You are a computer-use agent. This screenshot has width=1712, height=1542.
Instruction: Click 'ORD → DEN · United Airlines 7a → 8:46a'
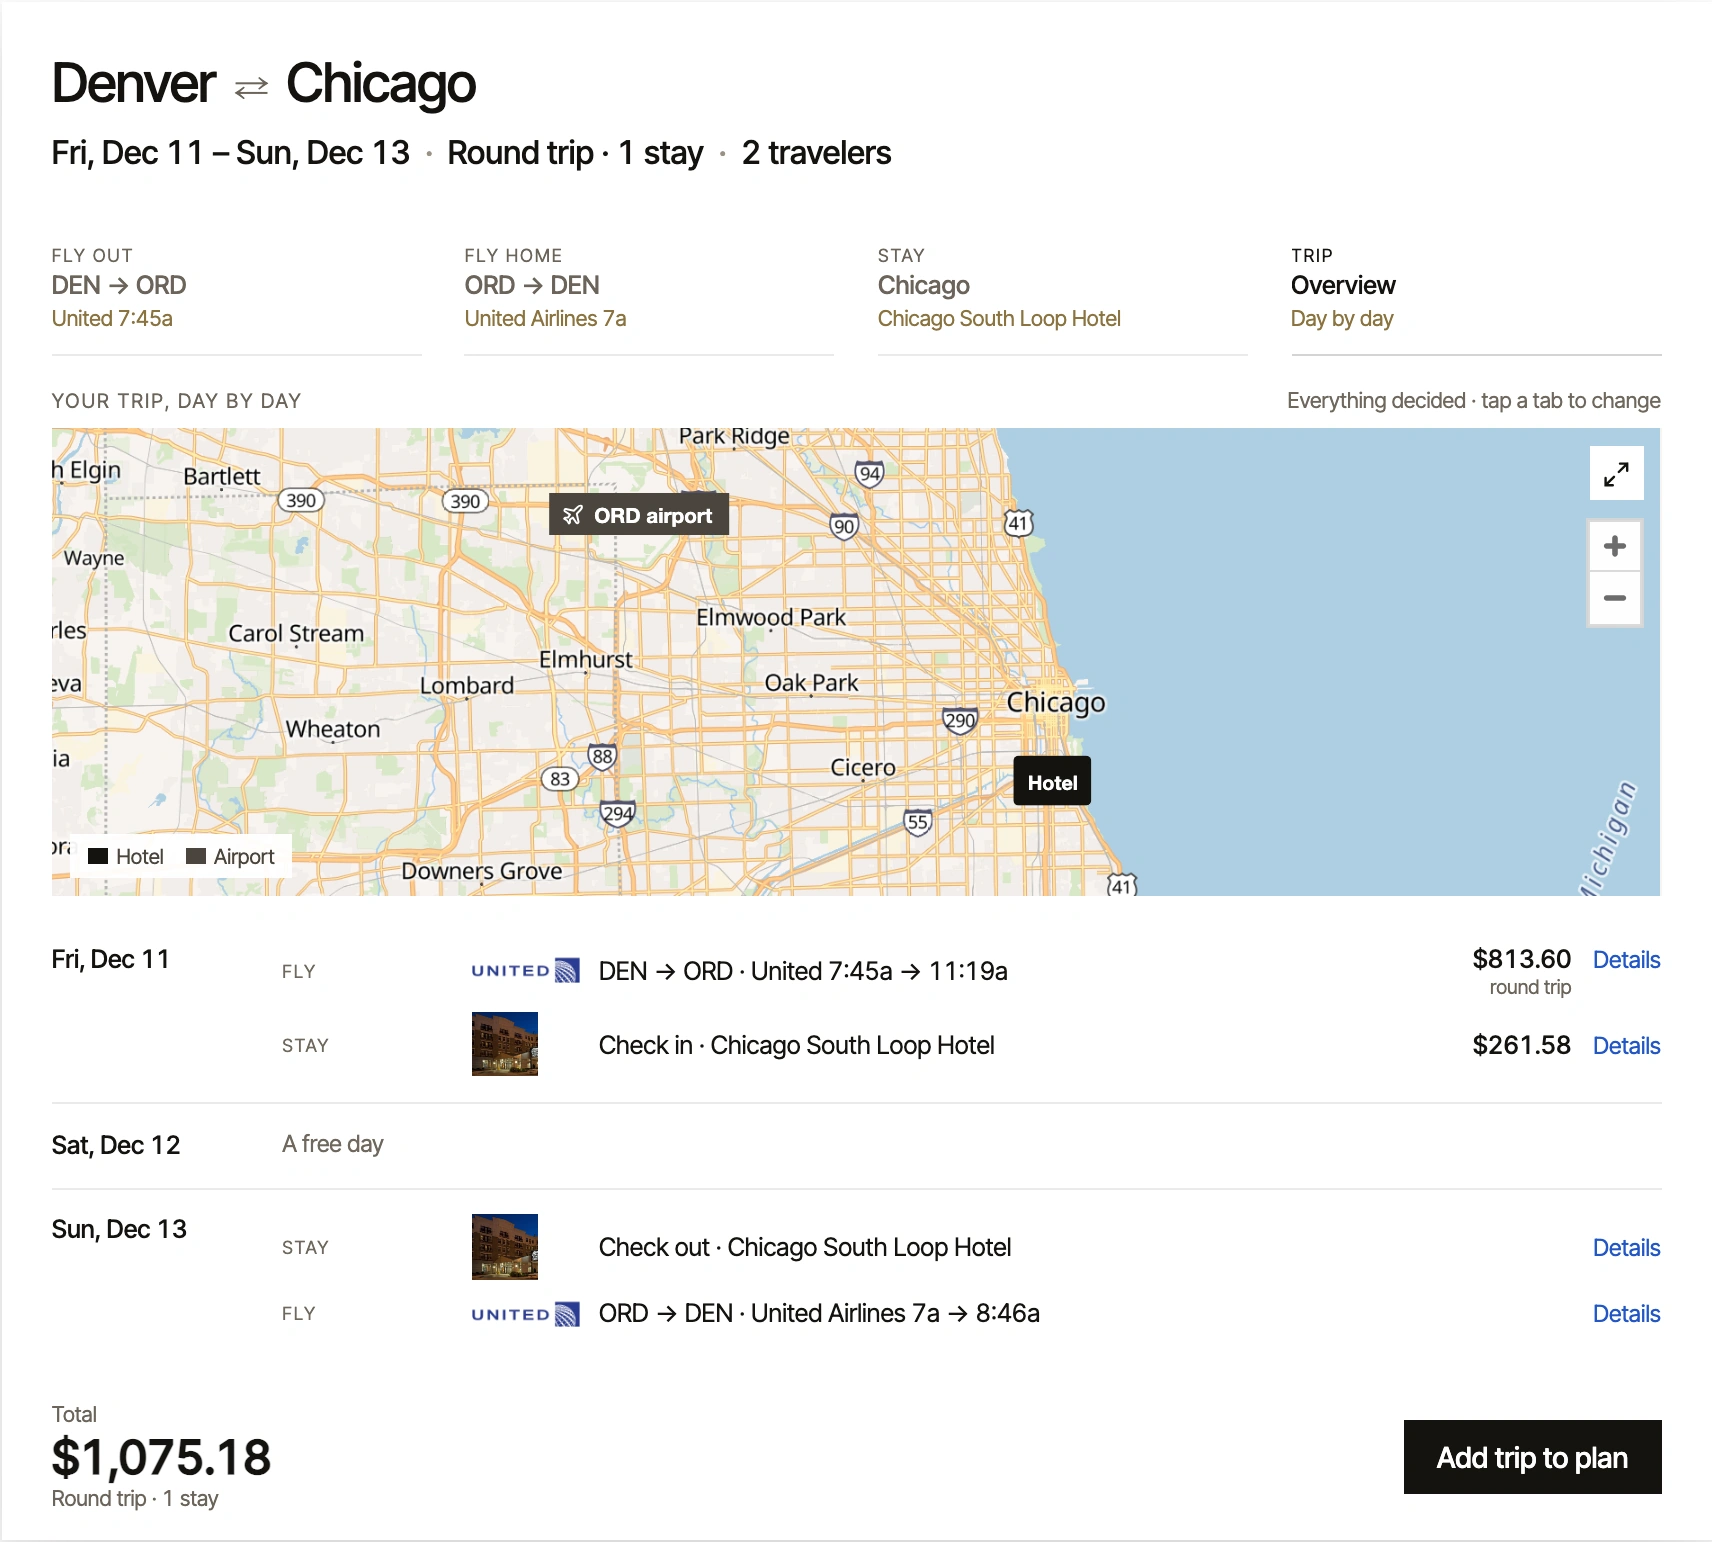[x=819, y=1313]
